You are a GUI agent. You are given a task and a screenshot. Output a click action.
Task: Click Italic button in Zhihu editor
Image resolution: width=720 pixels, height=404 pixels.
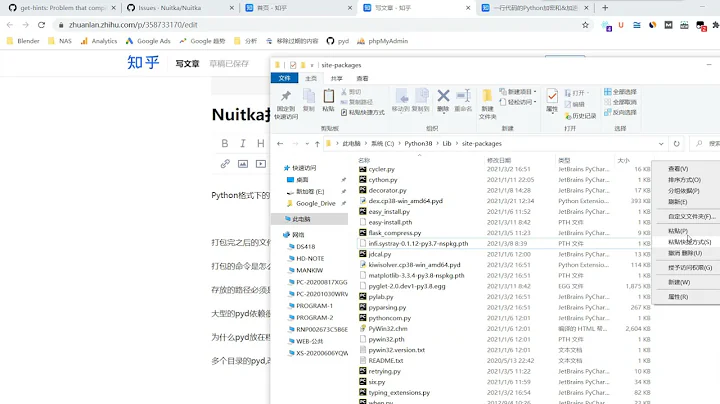[x=242, y=143]
